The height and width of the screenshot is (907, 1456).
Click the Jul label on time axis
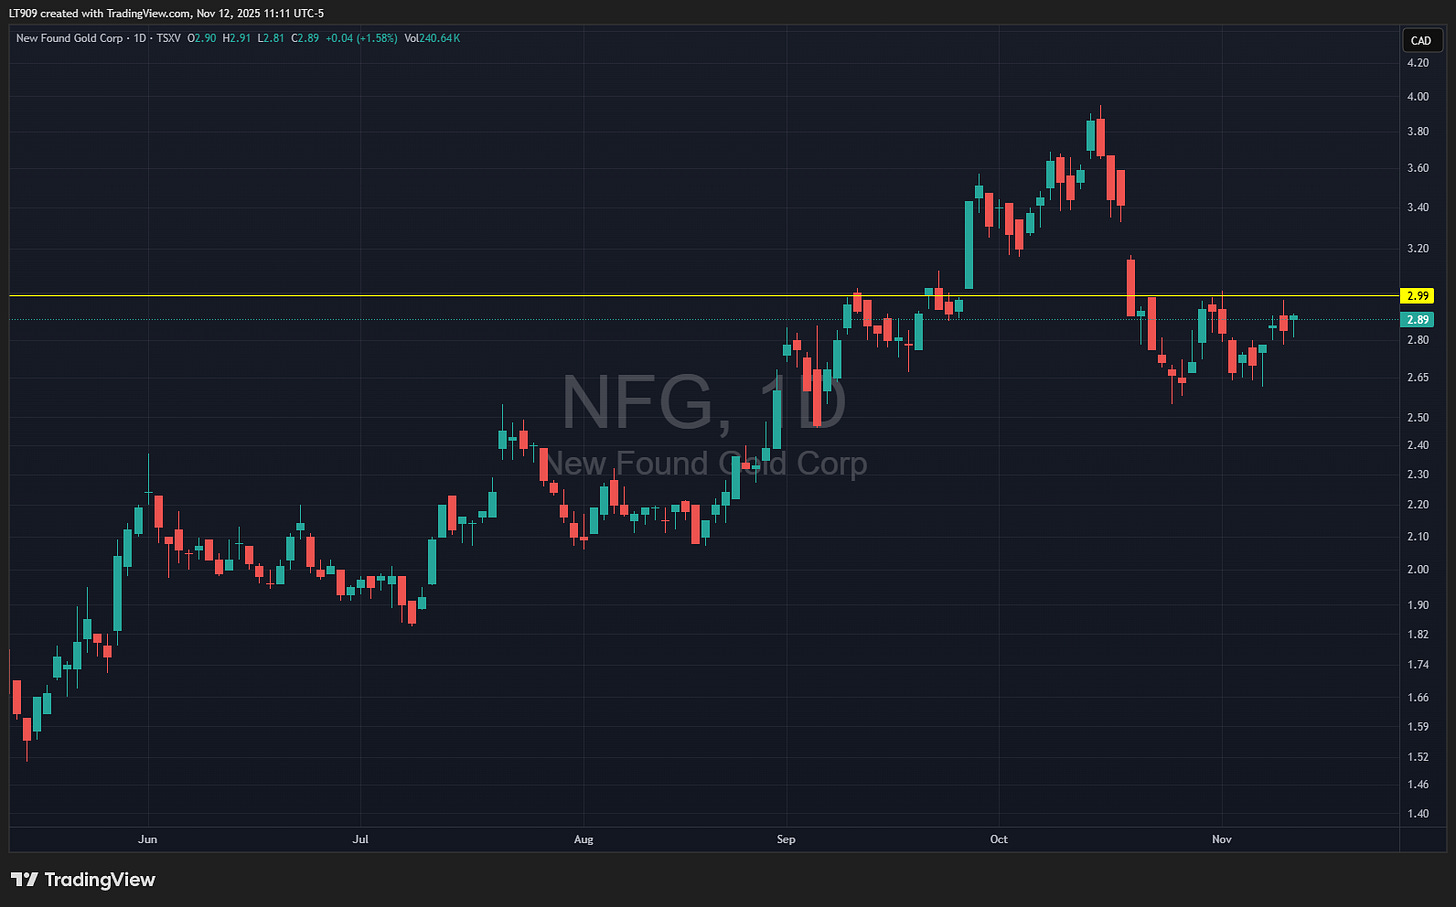click(x=360, y=839)
